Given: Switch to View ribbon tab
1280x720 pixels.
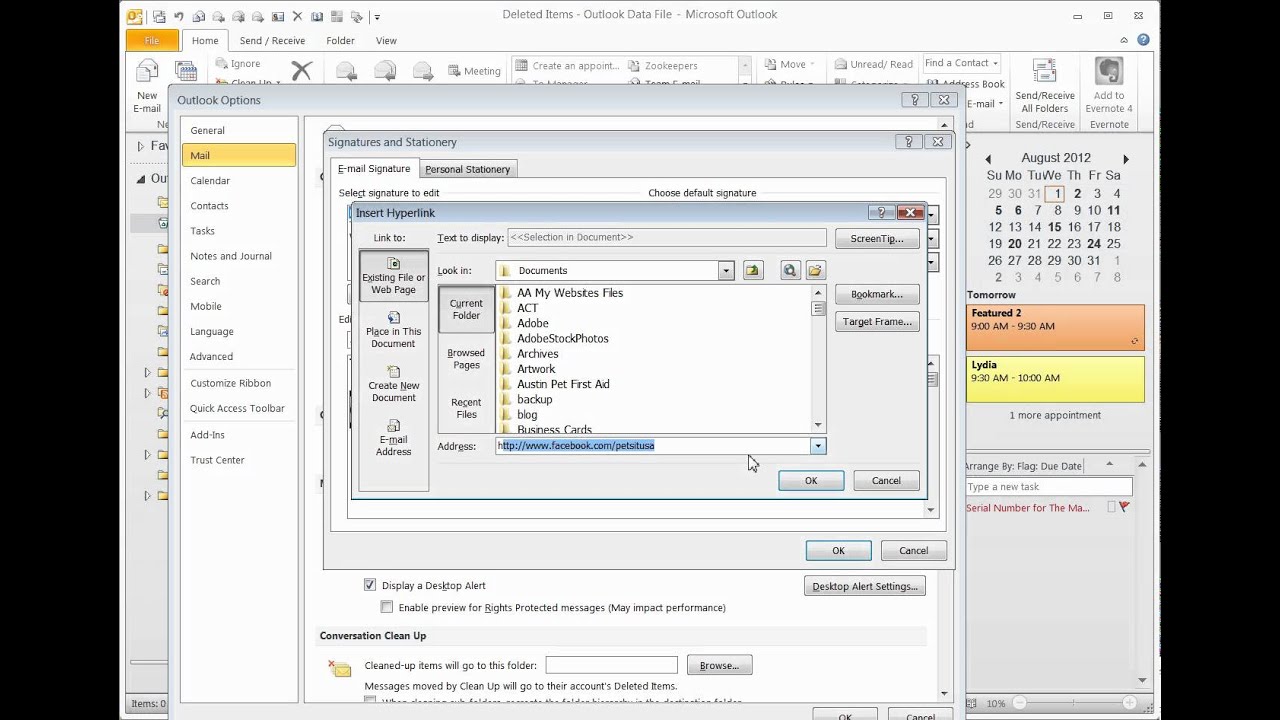Looking at the screenshot, I should (x=386, y=40).
